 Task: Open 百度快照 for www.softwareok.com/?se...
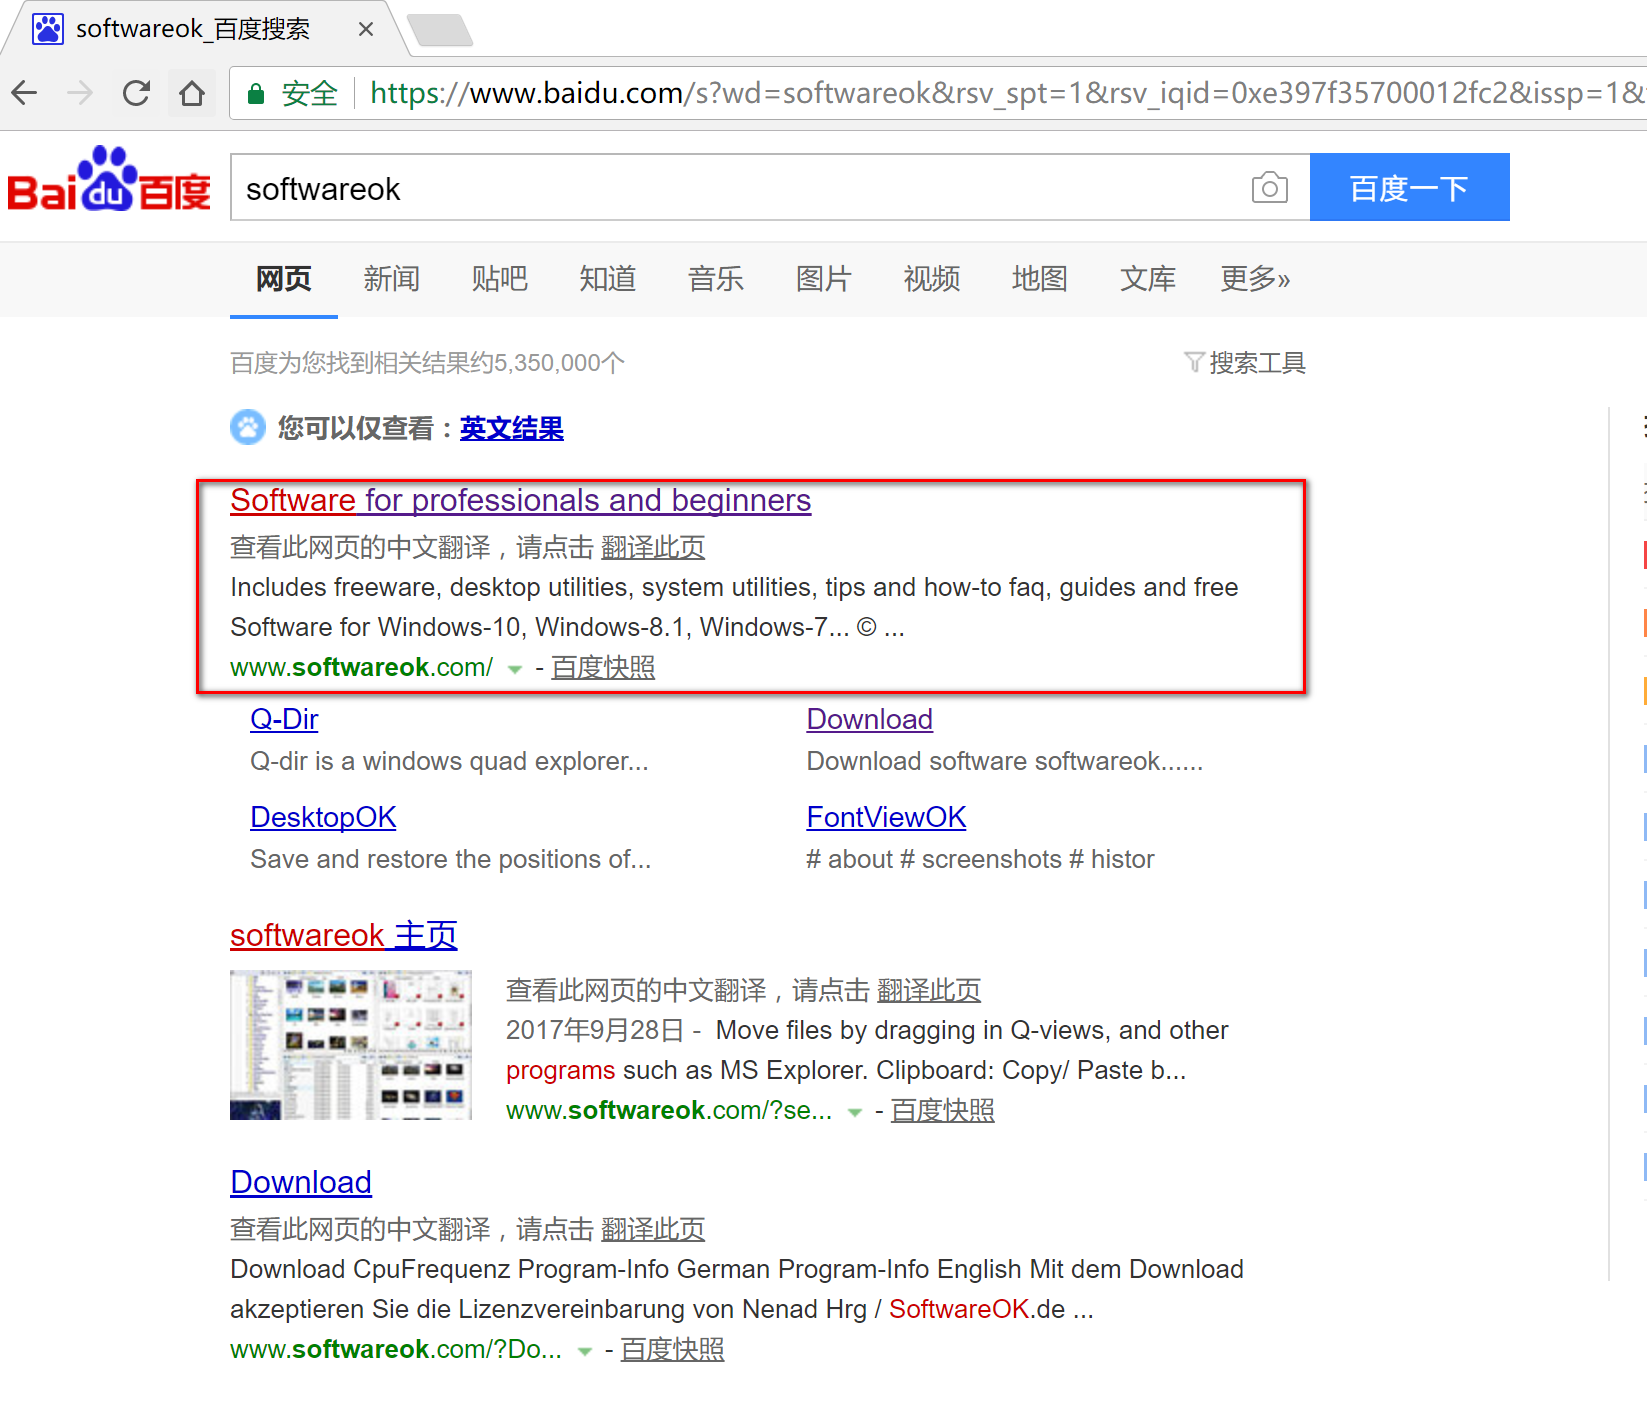[x=942, y=1110]
